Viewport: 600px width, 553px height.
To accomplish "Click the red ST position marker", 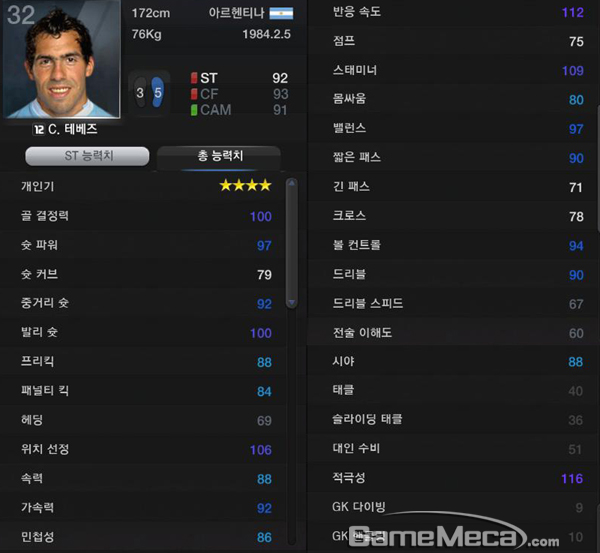I will click(x=194, y=78).
